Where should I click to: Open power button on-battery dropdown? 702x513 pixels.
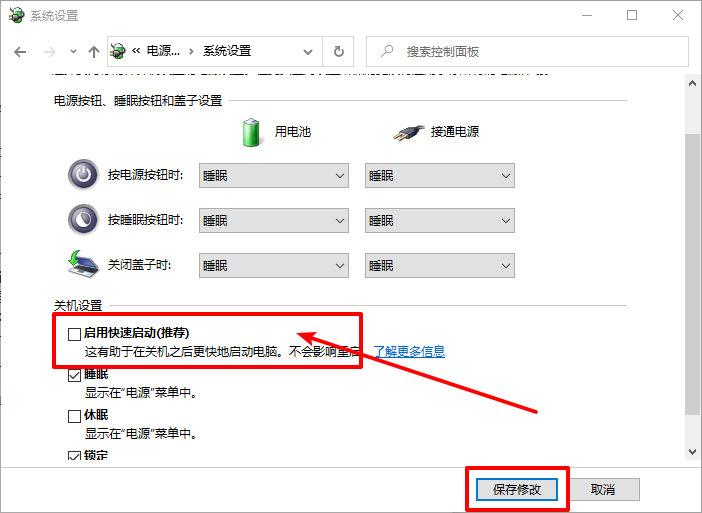[273, 175]
